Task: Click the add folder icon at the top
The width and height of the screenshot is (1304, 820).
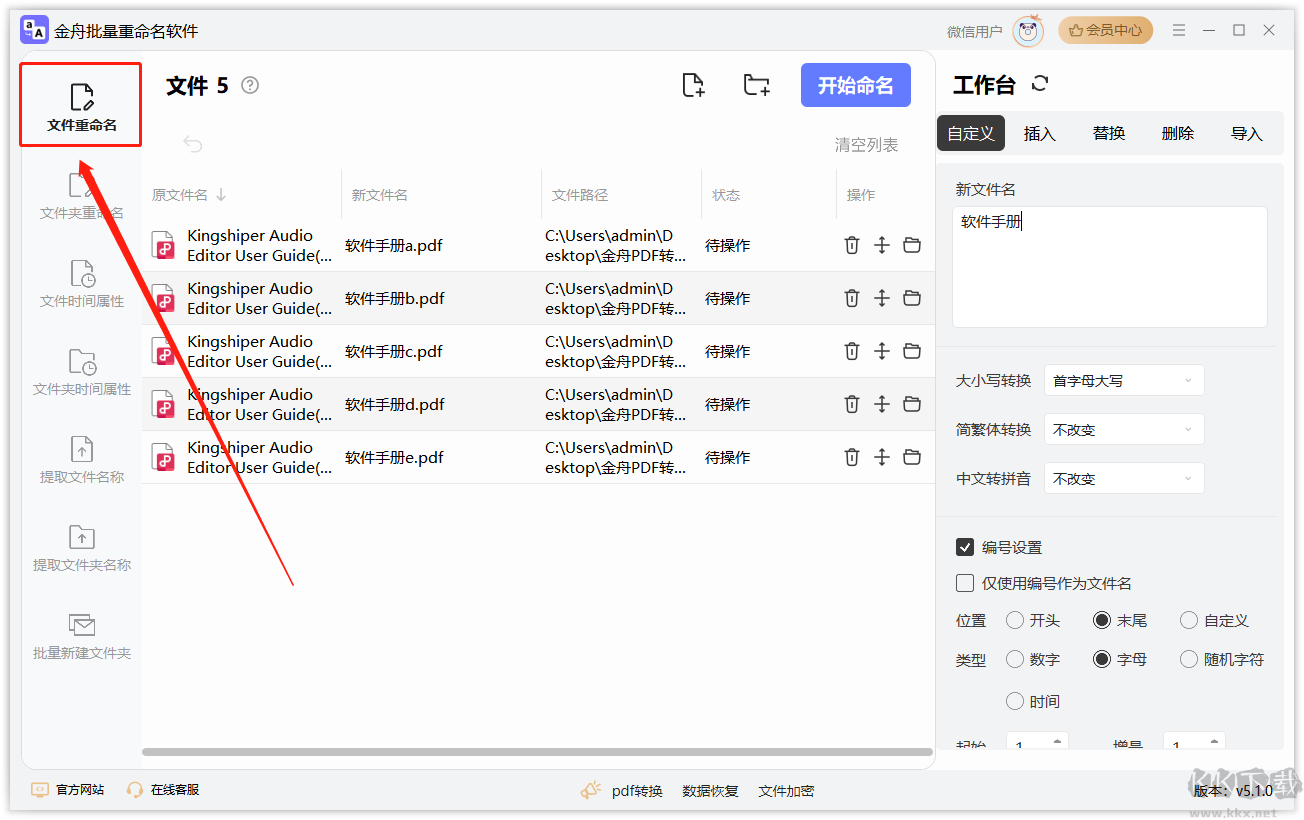Action: [756, 85]
